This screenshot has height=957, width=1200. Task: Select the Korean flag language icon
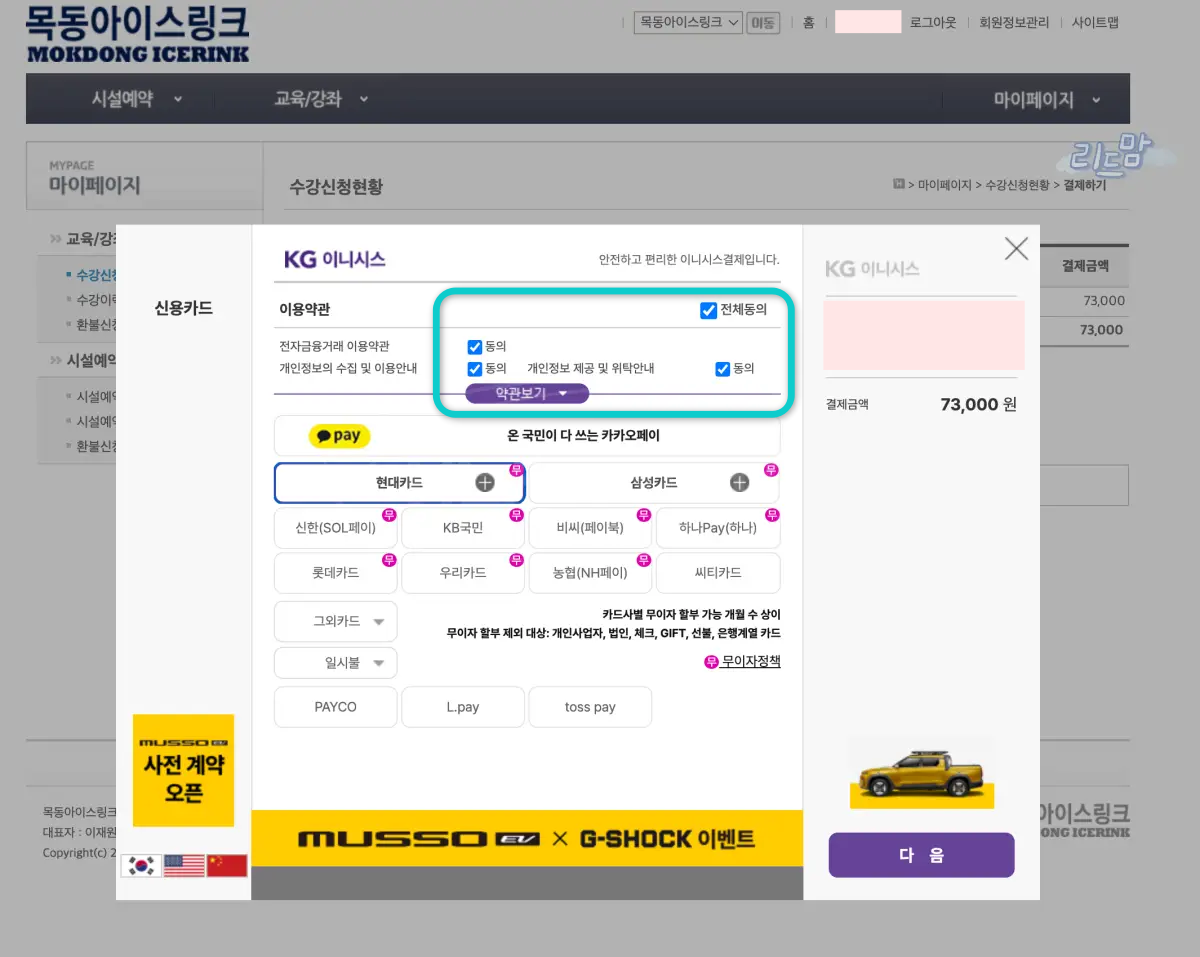click(141, 866)
